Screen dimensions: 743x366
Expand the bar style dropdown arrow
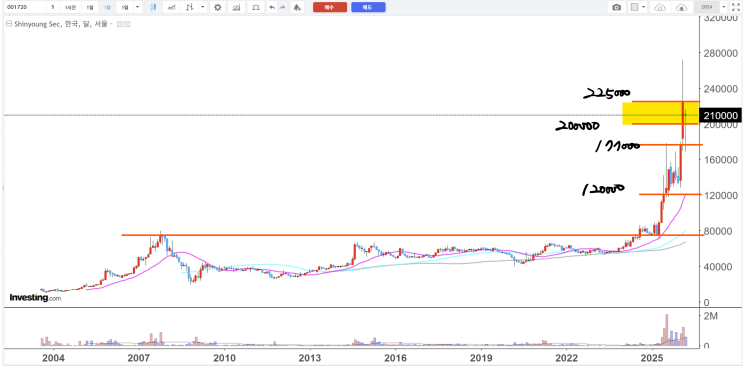click(203, 7)
